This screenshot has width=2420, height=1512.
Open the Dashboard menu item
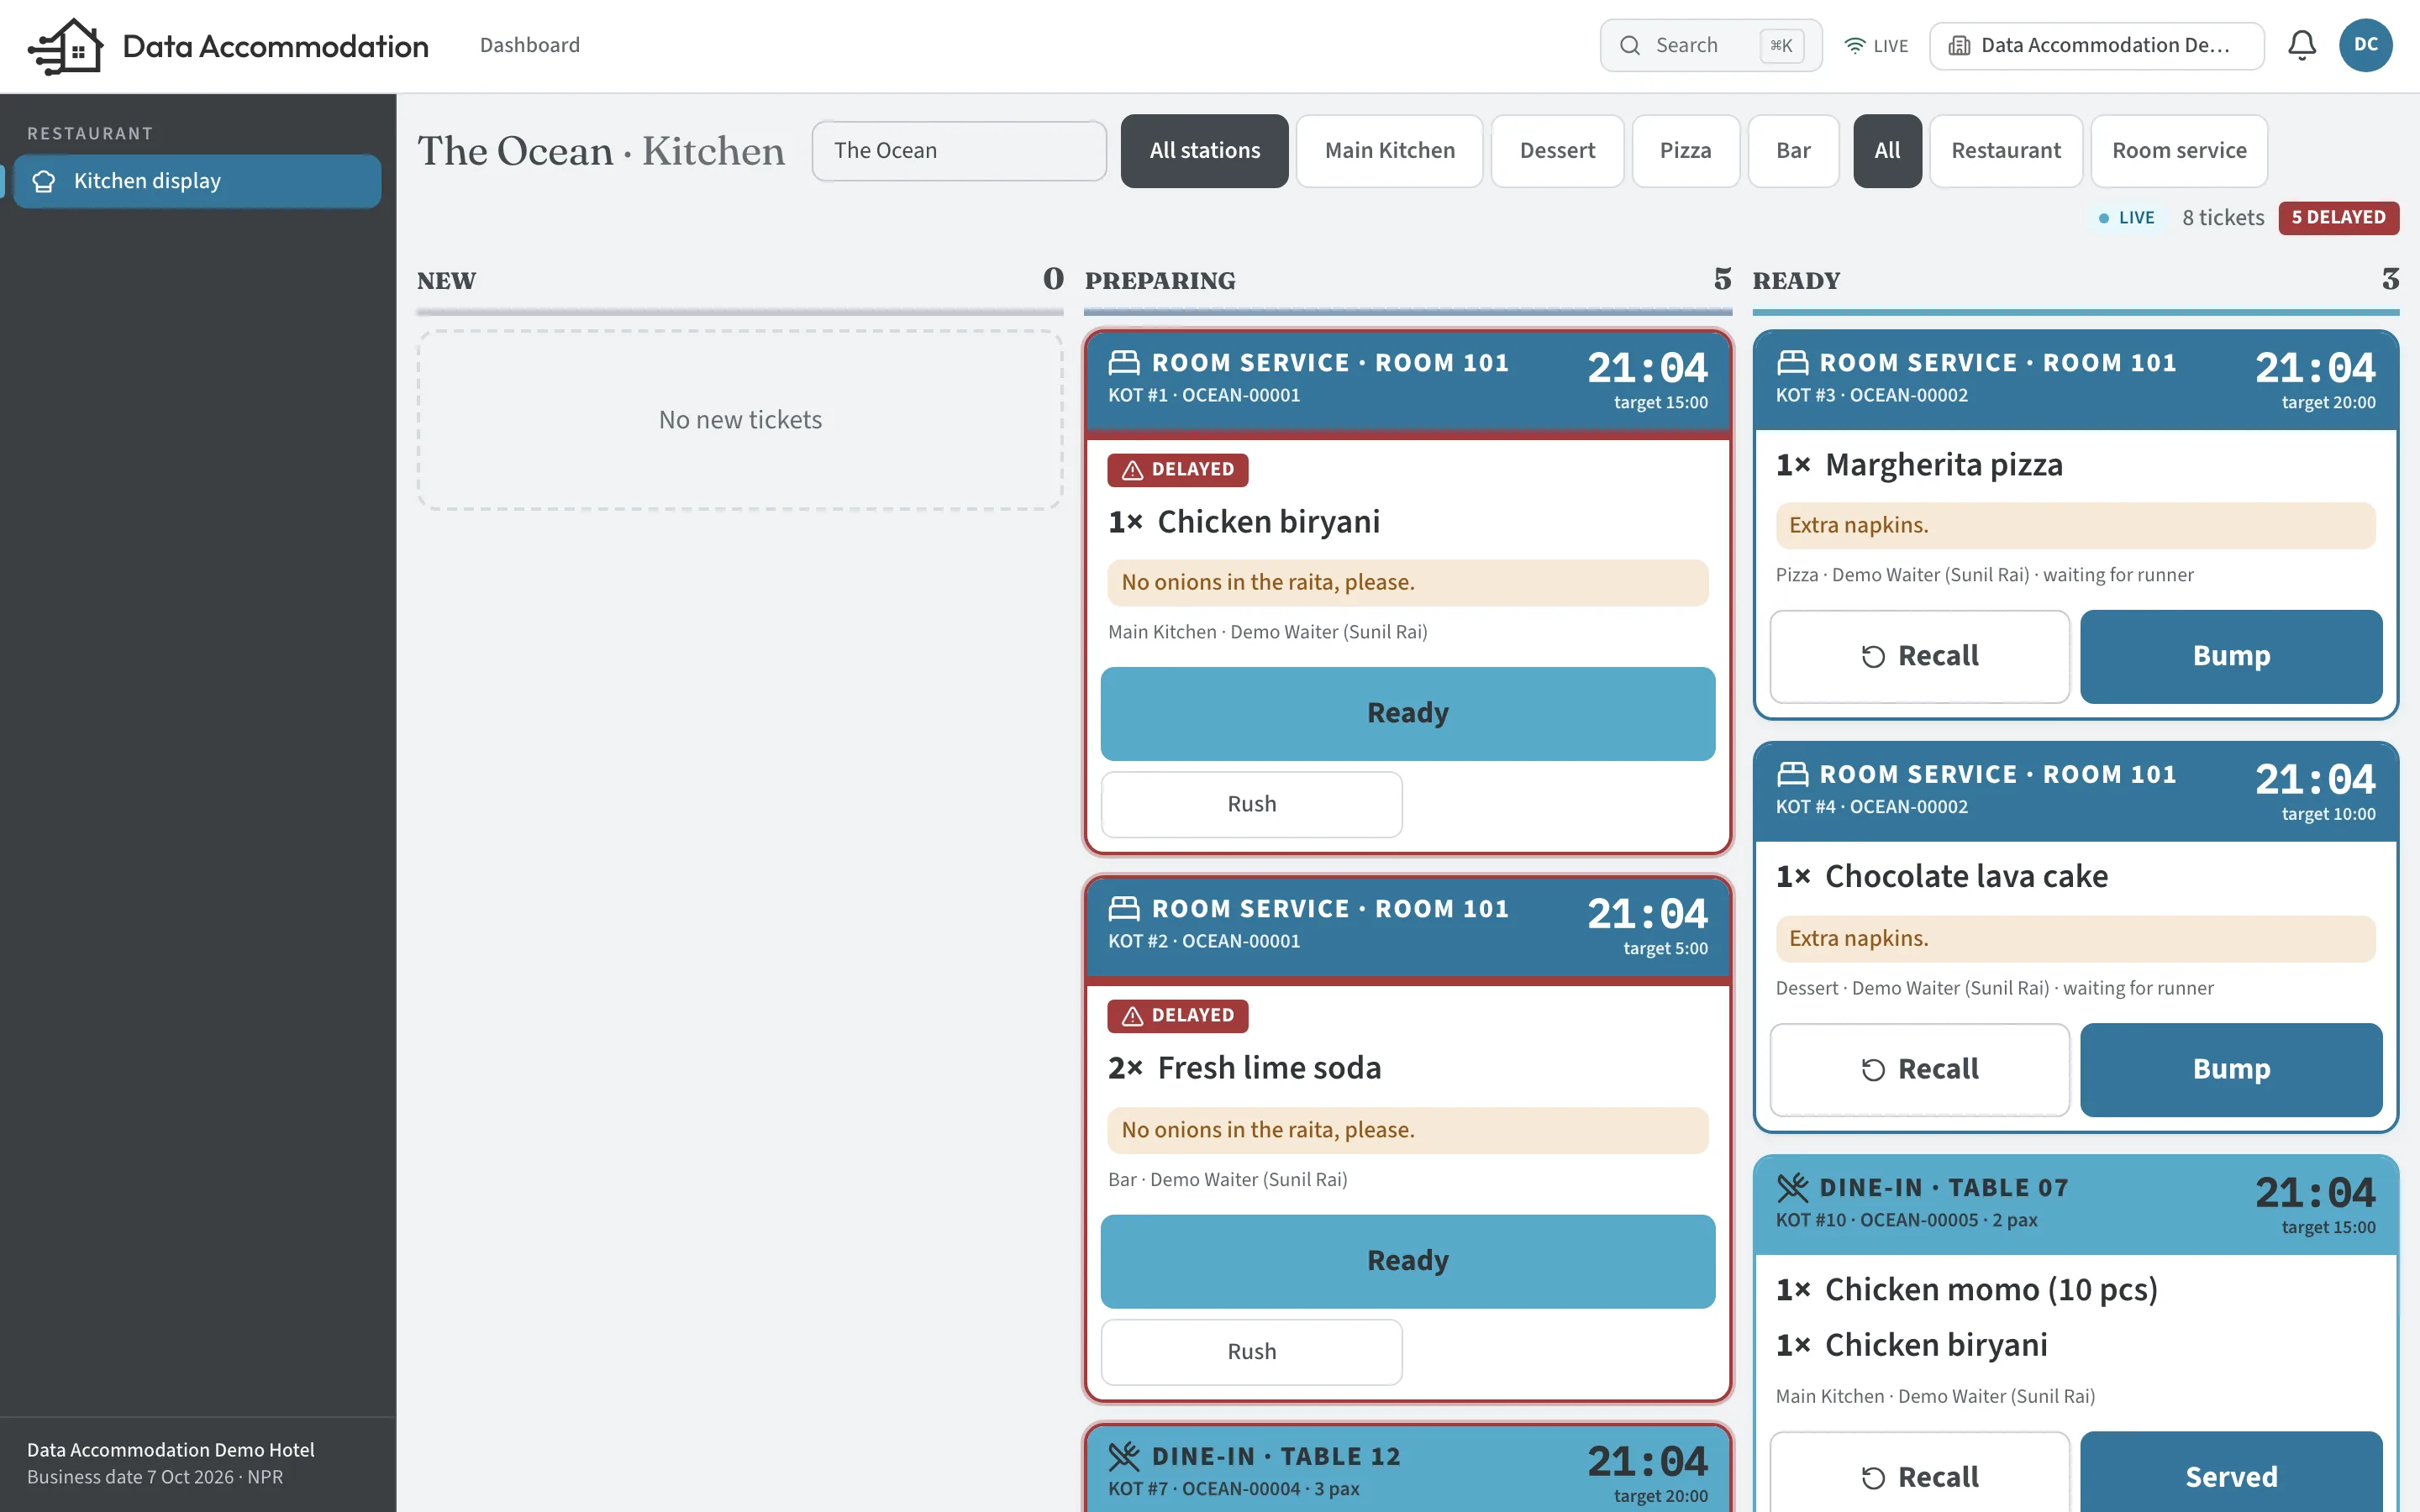(529, 45)
